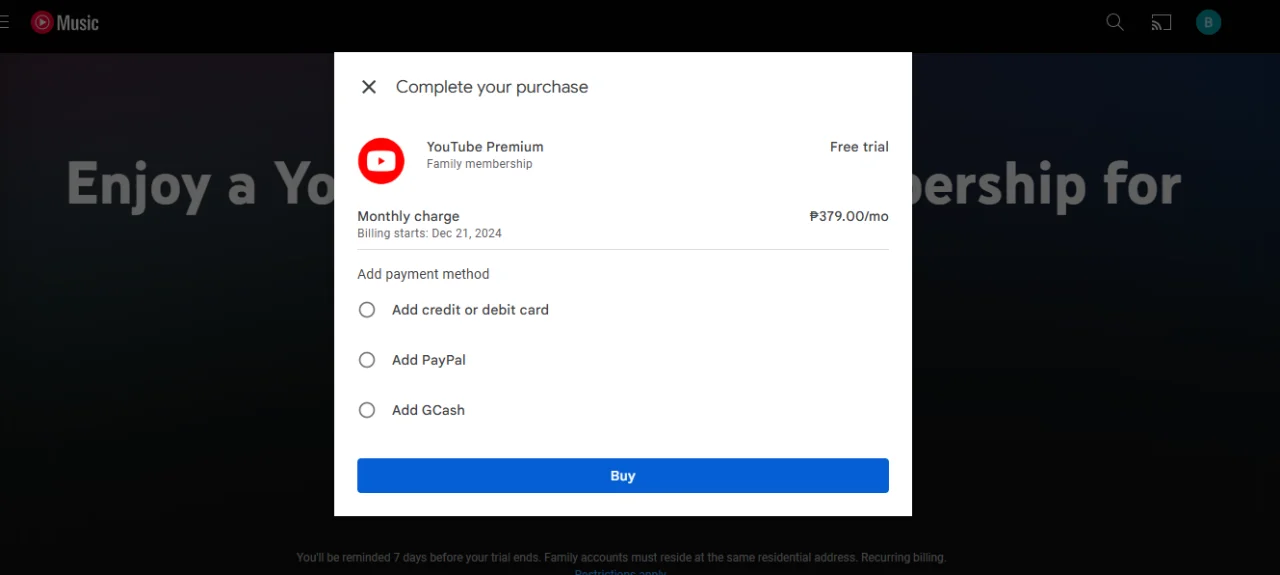Close the Complete your purchase dialog
Image resolution: width=1280 pixels, height=575 pixels.
tap(369, 87)
